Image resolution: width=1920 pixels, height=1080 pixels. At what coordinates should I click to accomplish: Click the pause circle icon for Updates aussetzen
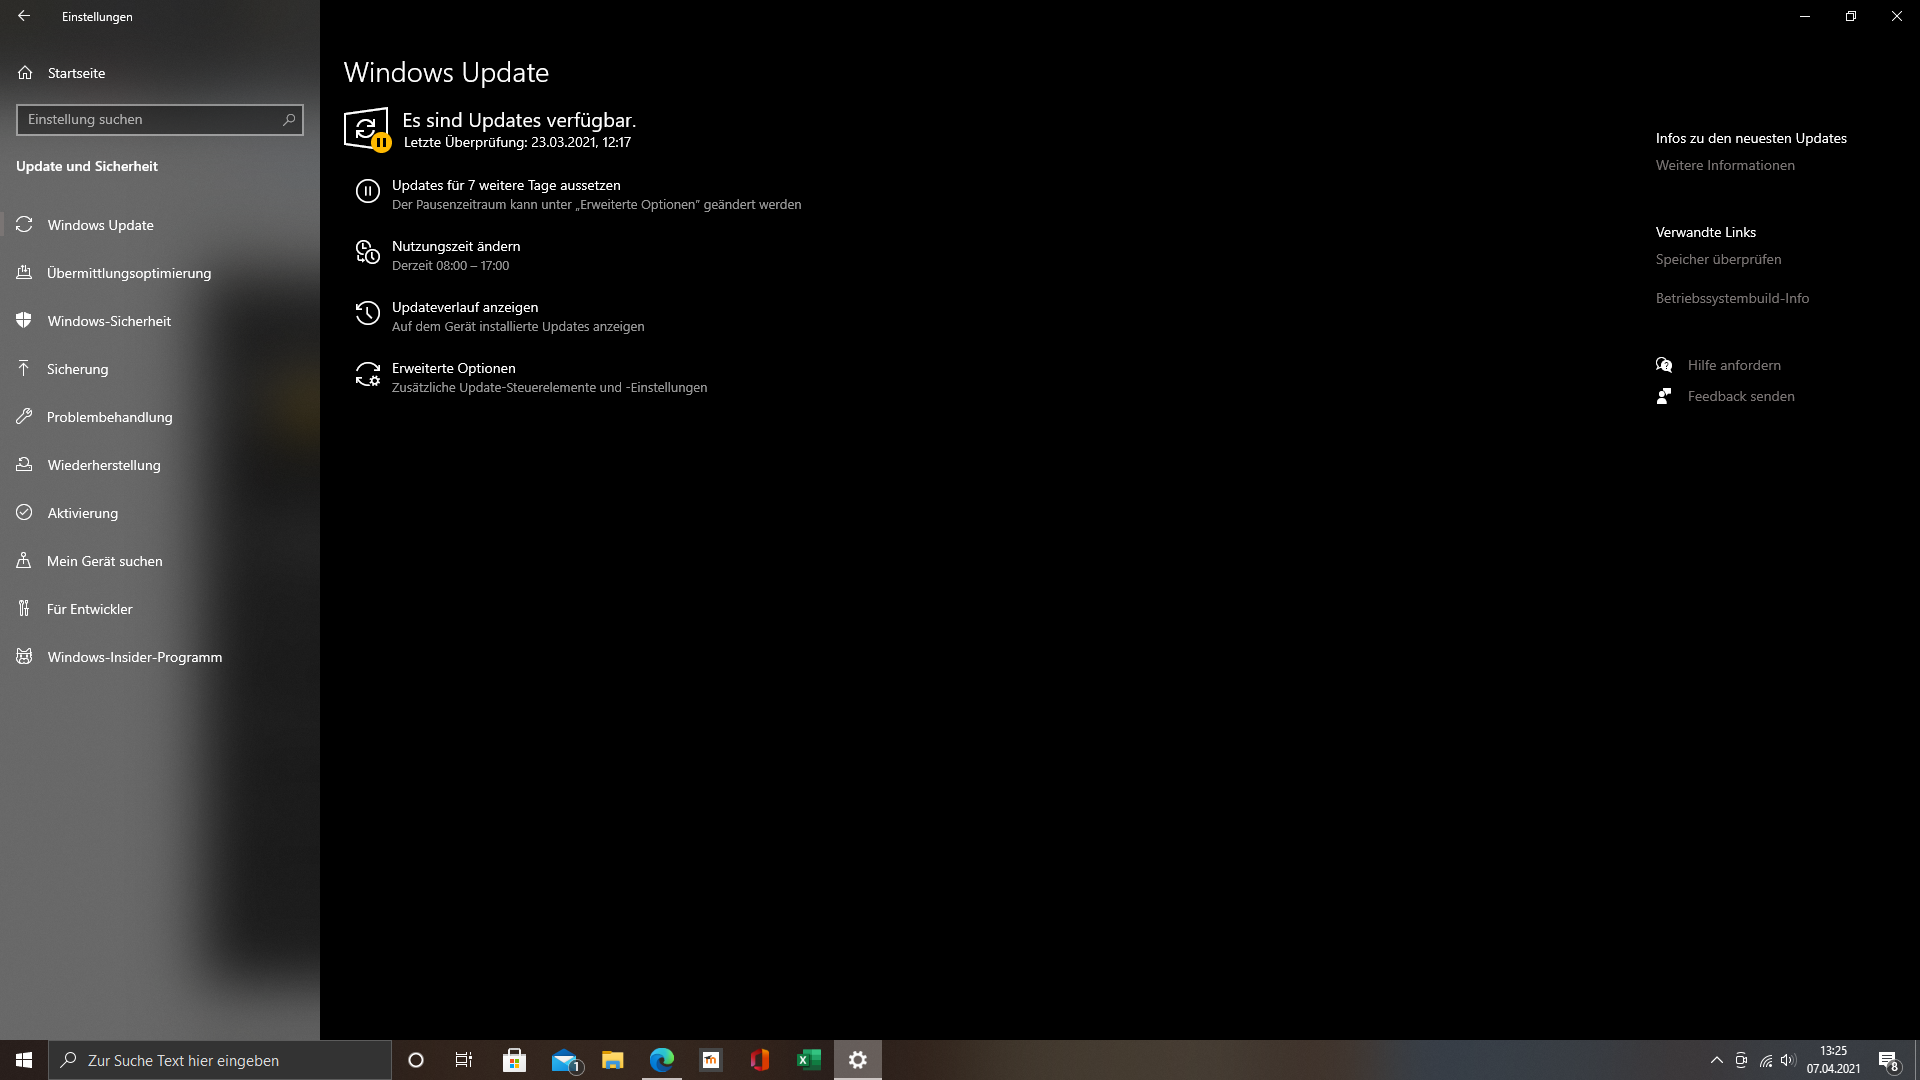[368, 191]
